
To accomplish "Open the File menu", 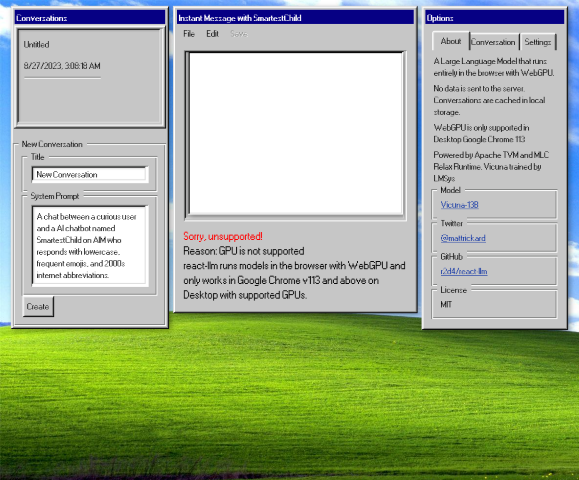I will coord(189,34).
